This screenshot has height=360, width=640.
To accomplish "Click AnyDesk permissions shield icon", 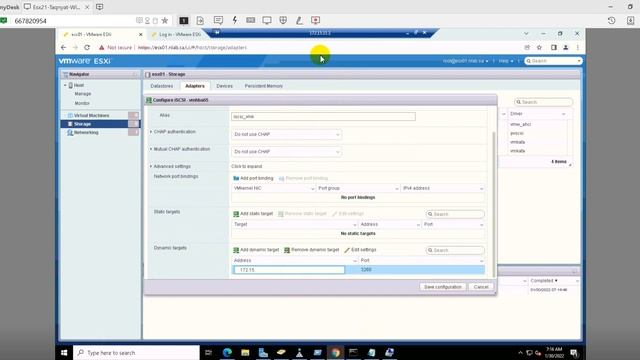I will click(x=283, y=20).
